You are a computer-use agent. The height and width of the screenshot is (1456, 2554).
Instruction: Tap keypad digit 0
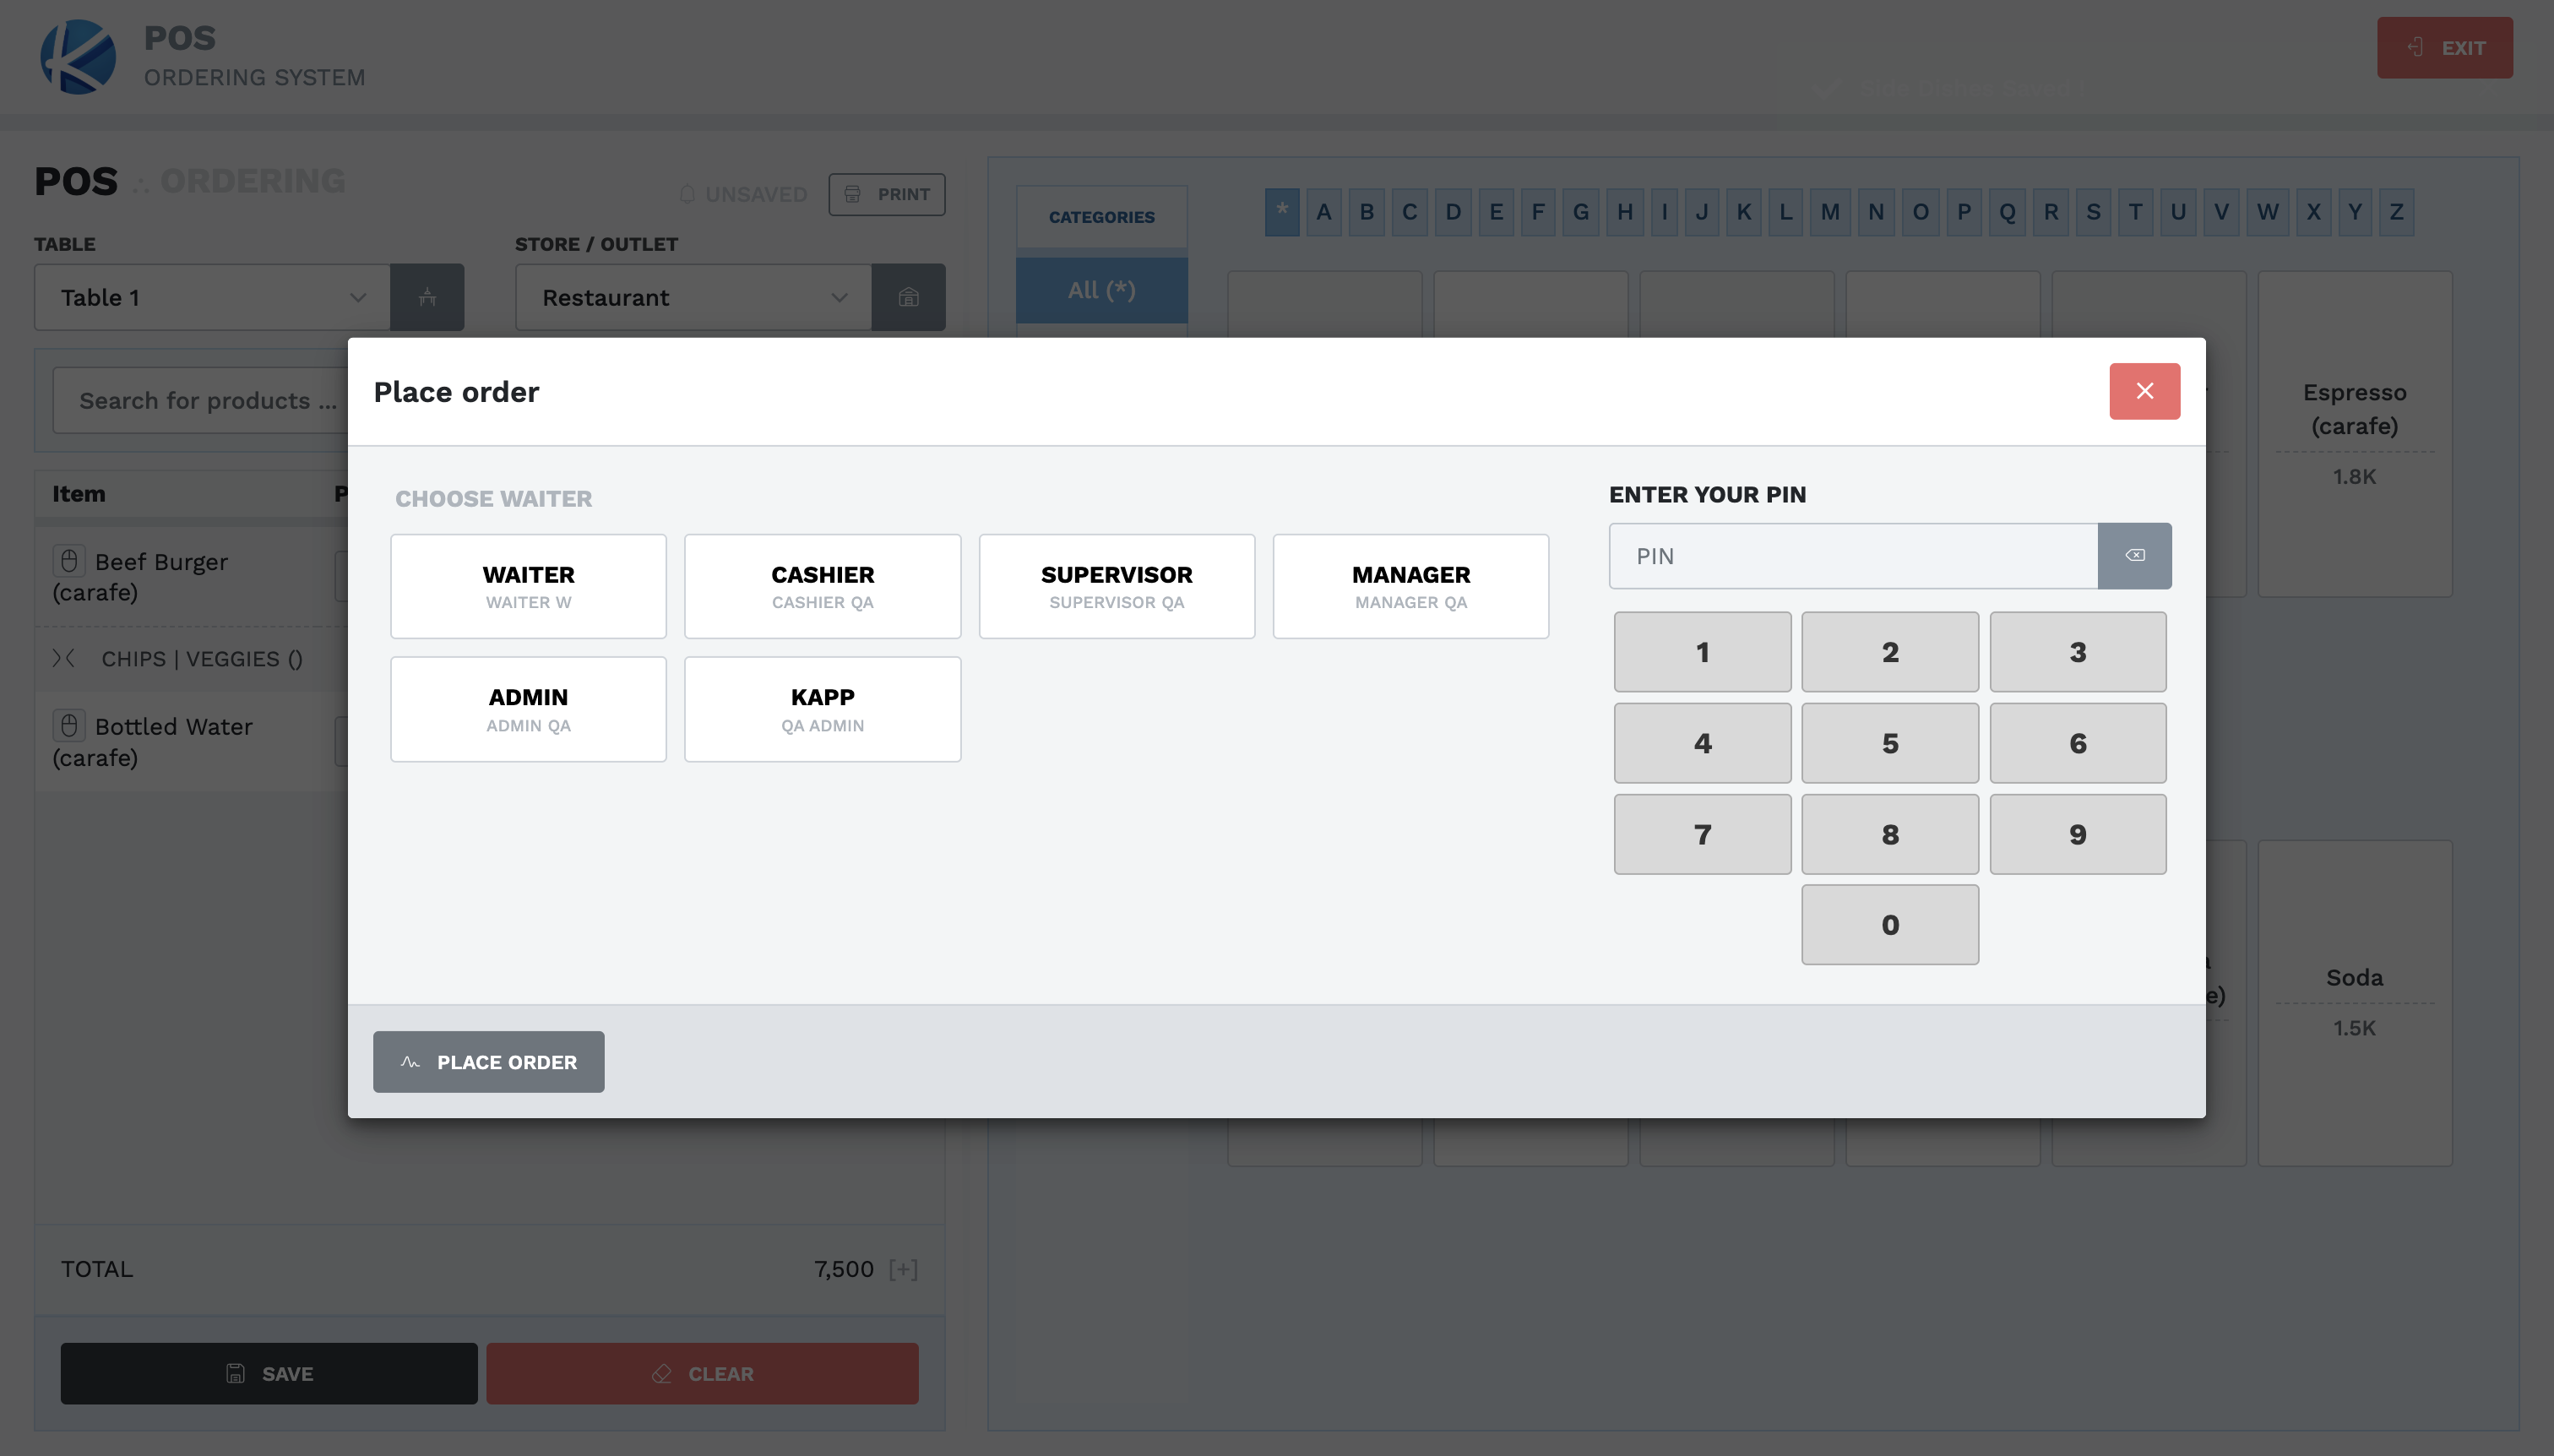pos(1890,924)
